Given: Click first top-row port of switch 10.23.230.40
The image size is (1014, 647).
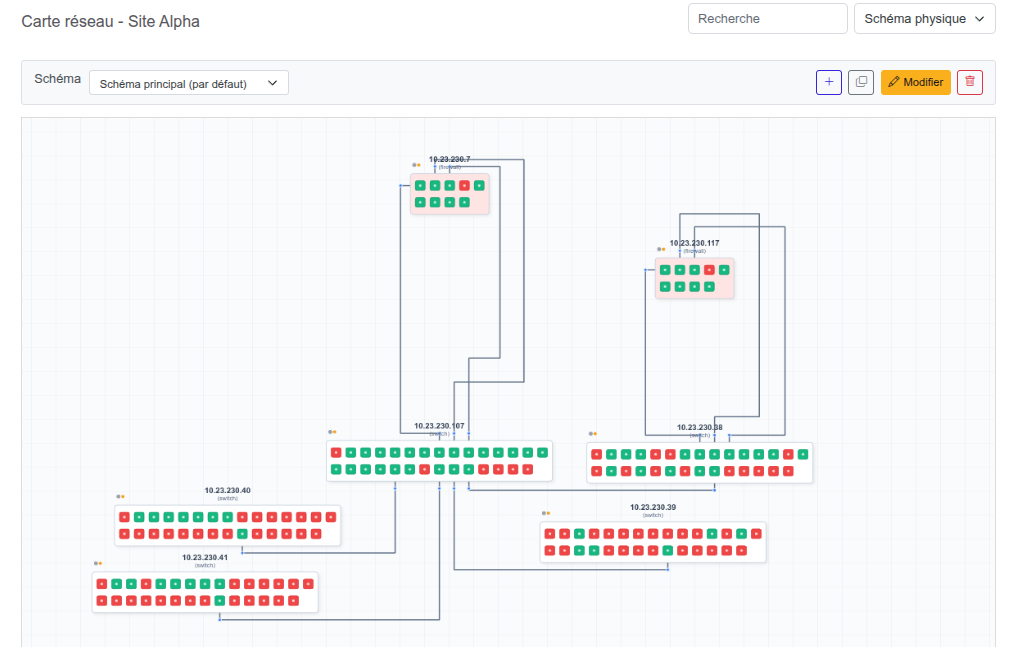Looking at the screenshot, I should coord(124,517).
